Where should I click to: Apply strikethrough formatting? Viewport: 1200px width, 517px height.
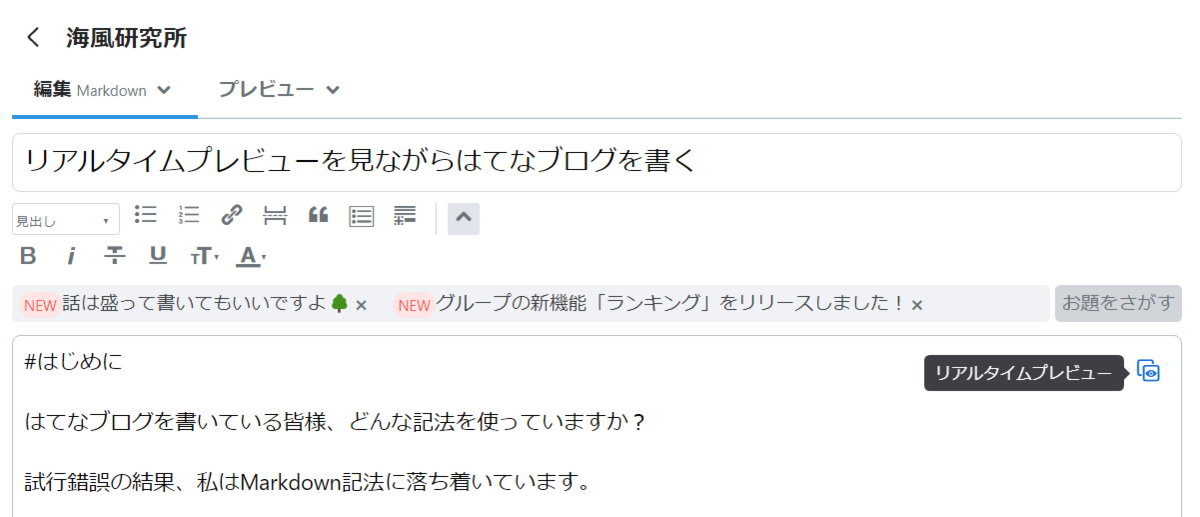tap(115, 256)
